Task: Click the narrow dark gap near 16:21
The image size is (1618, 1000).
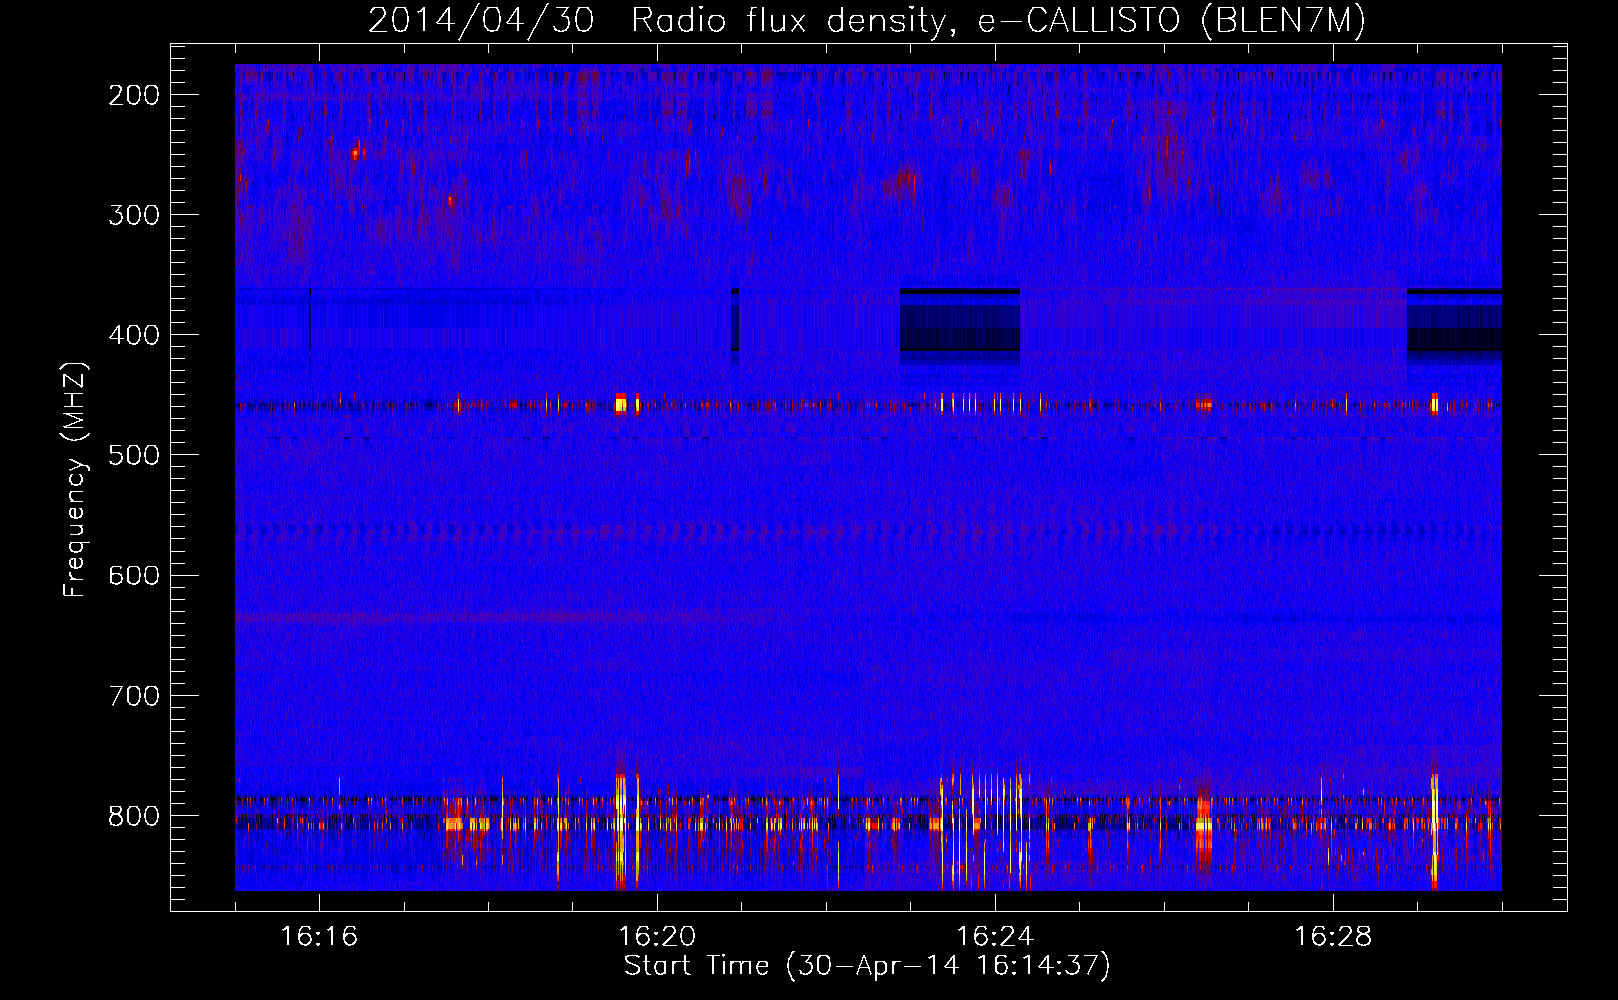Action: pos(735,320)
